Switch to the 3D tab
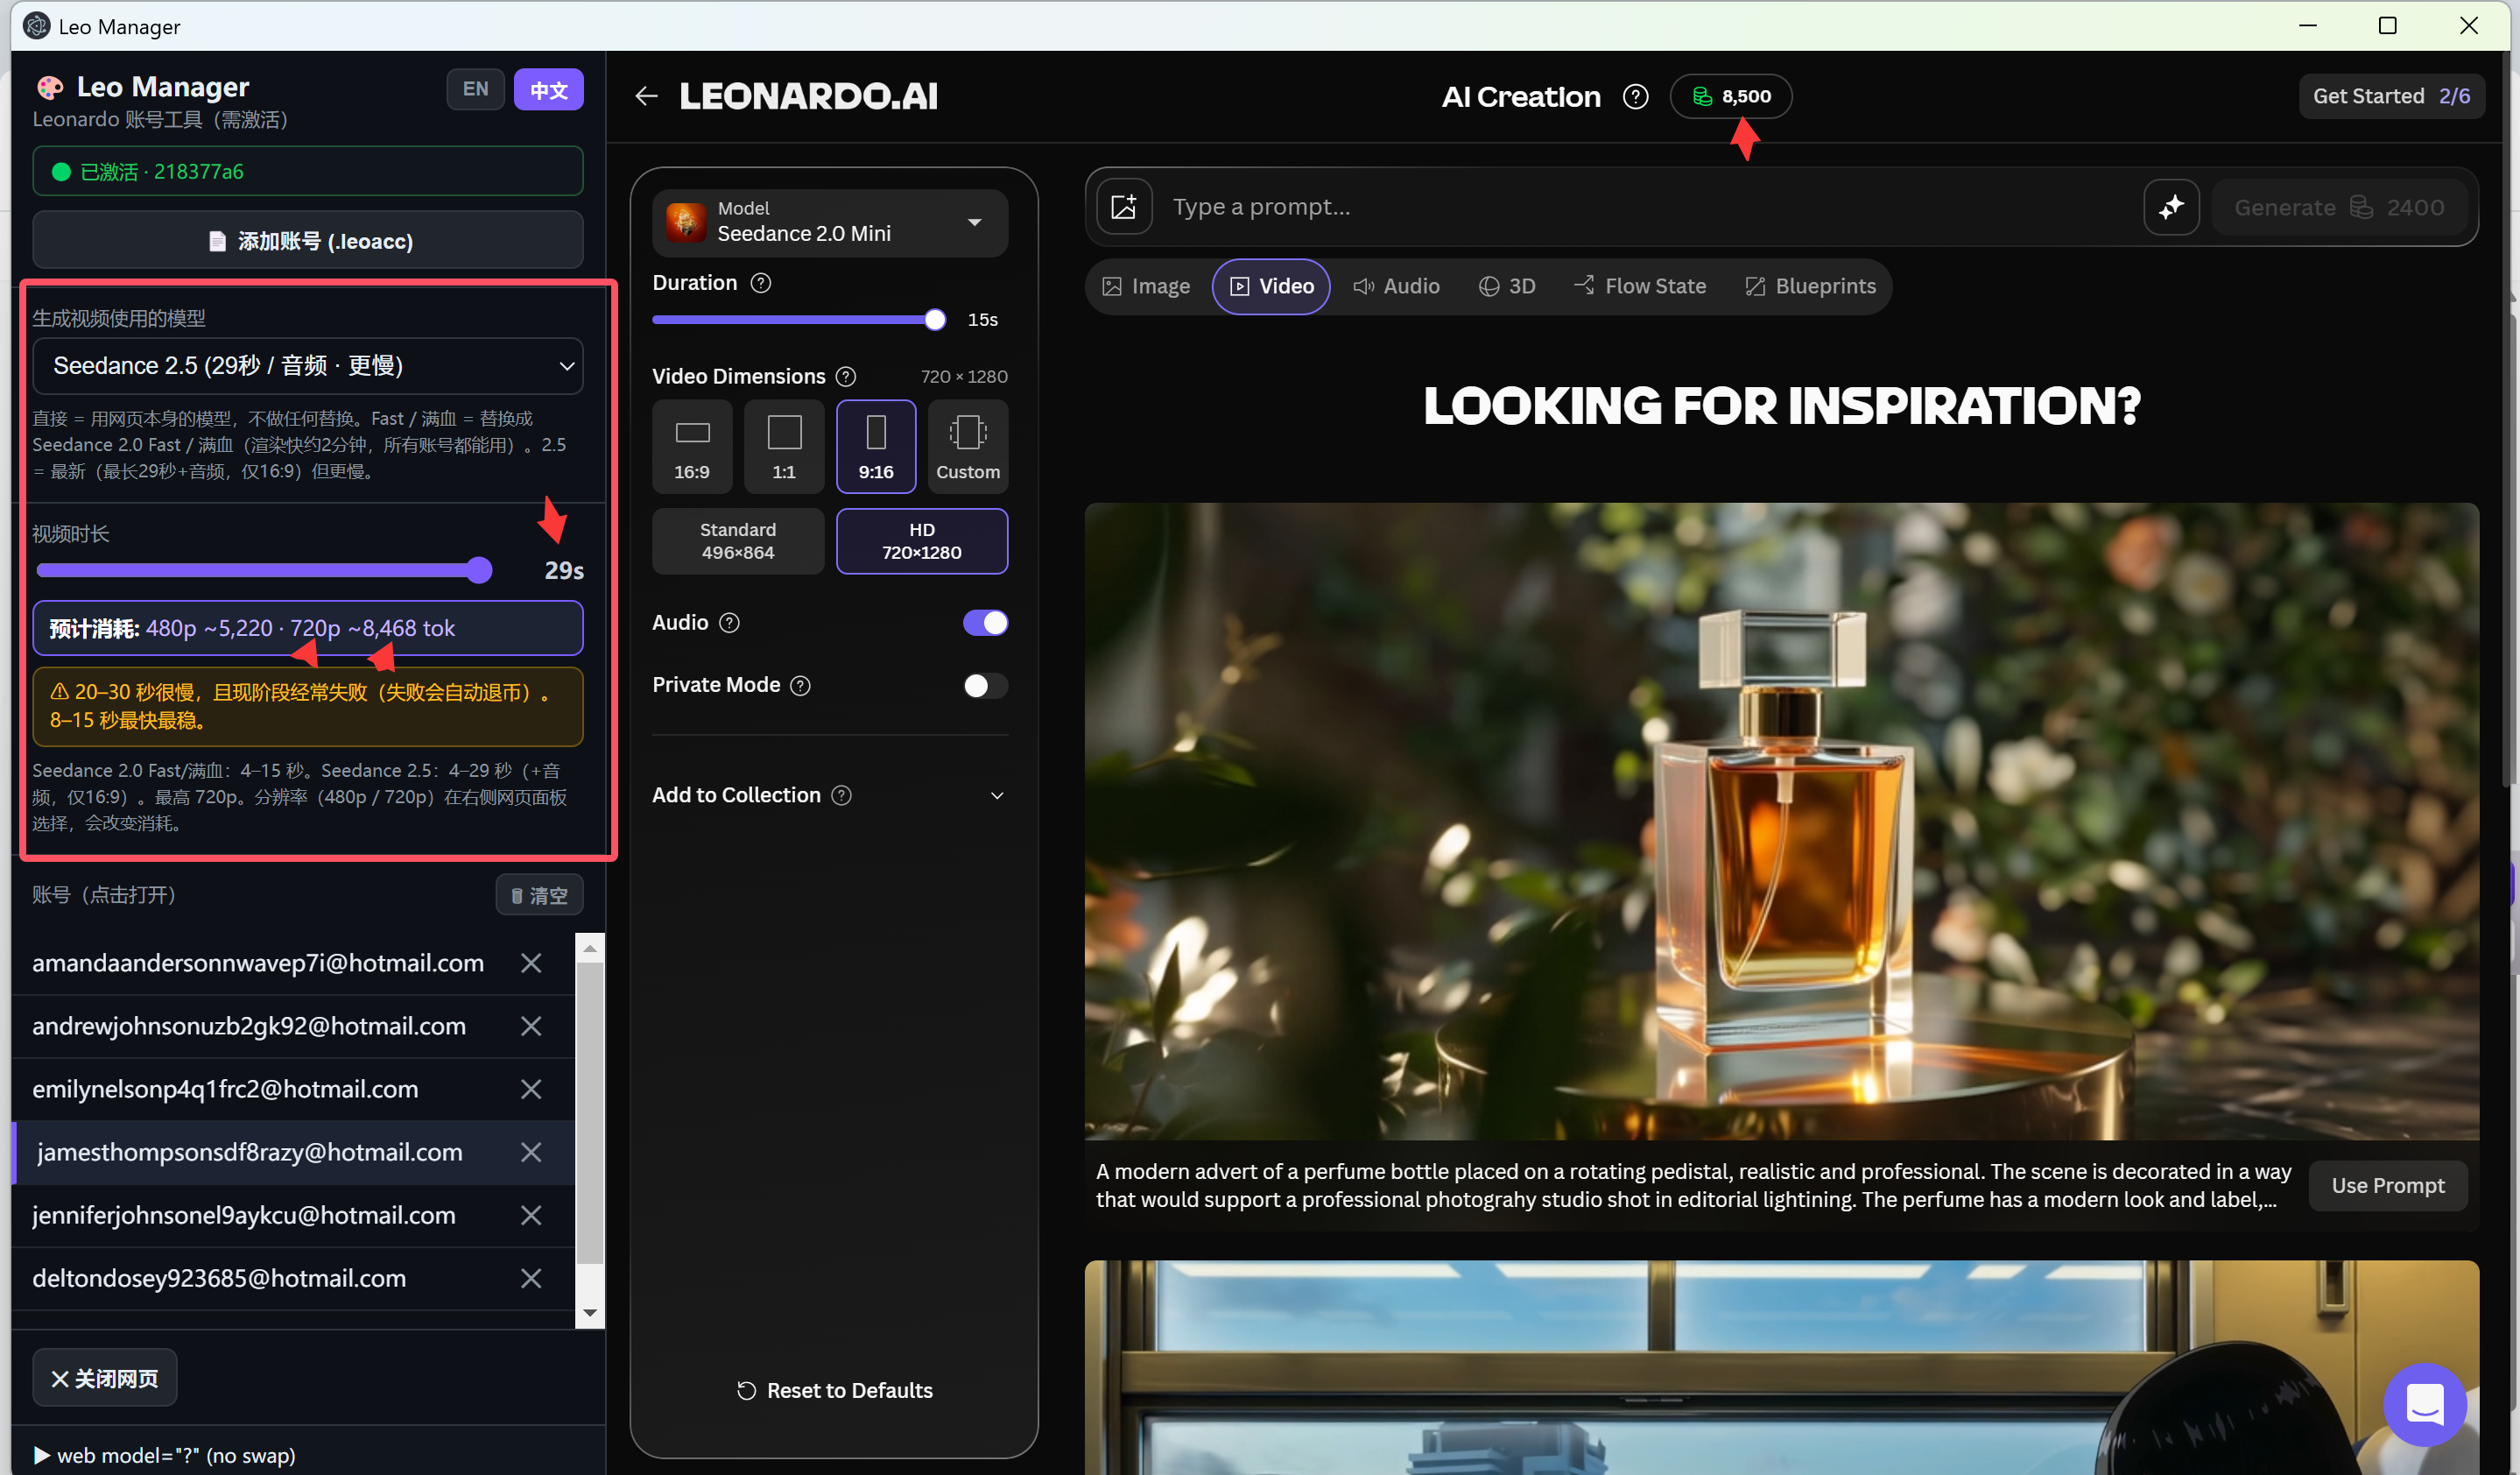 [1507, 286]
